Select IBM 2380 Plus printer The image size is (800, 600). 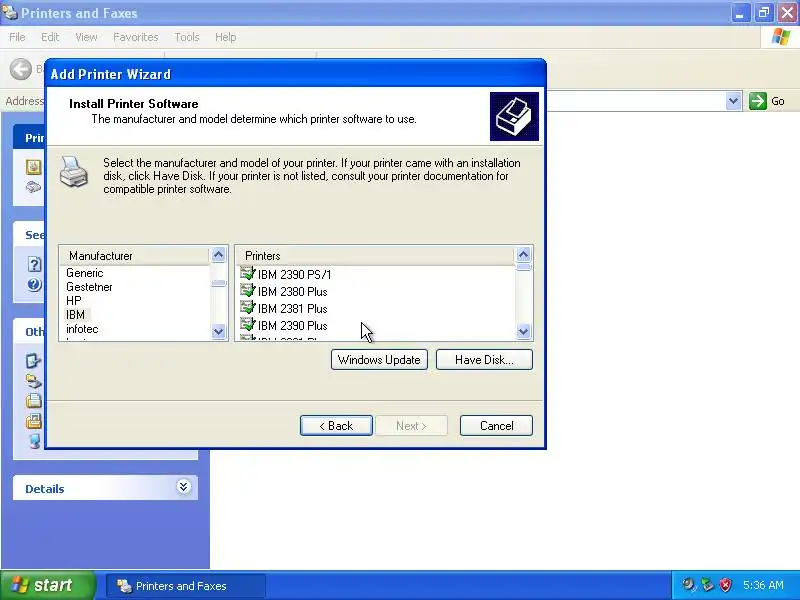292,292
